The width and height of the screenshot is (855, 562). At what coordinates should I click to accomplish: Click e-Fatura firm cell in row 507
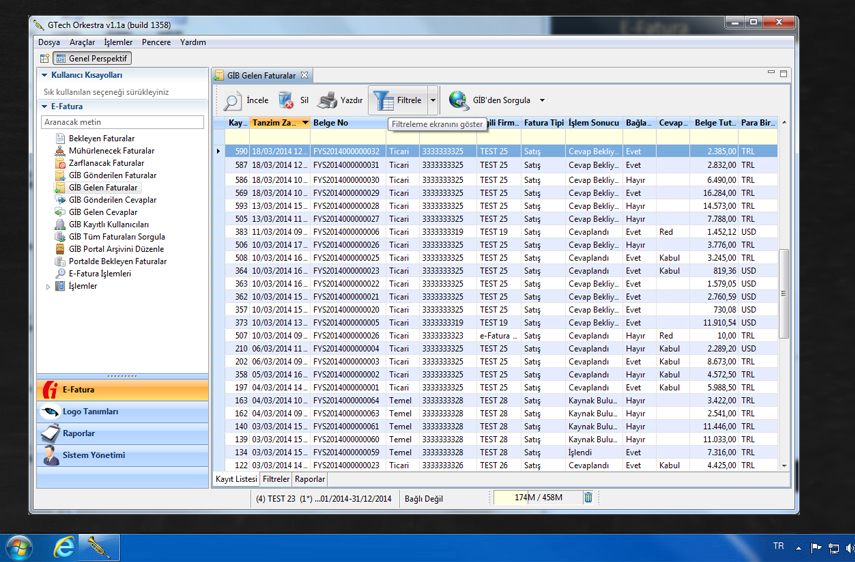(499, 336)
